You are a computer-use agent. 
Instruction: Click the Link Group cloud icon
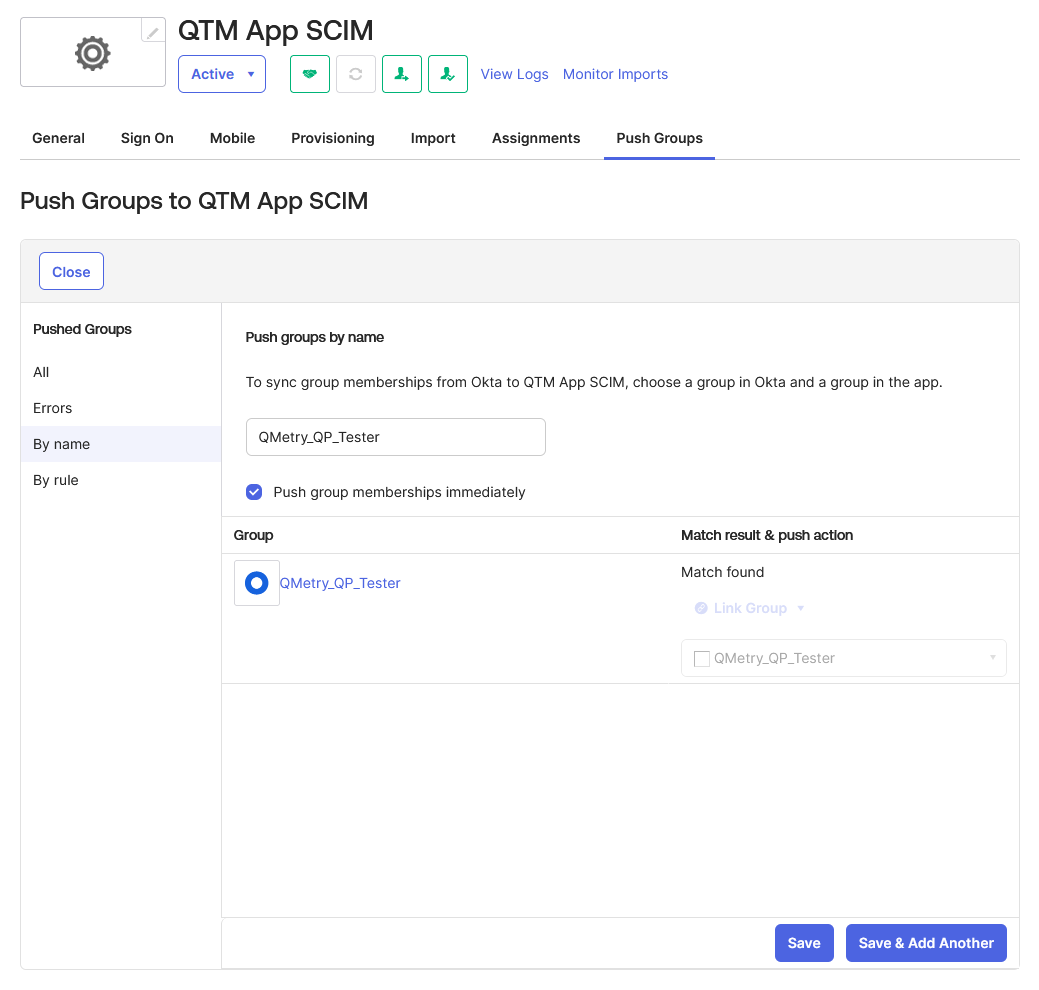click(700, 608)
